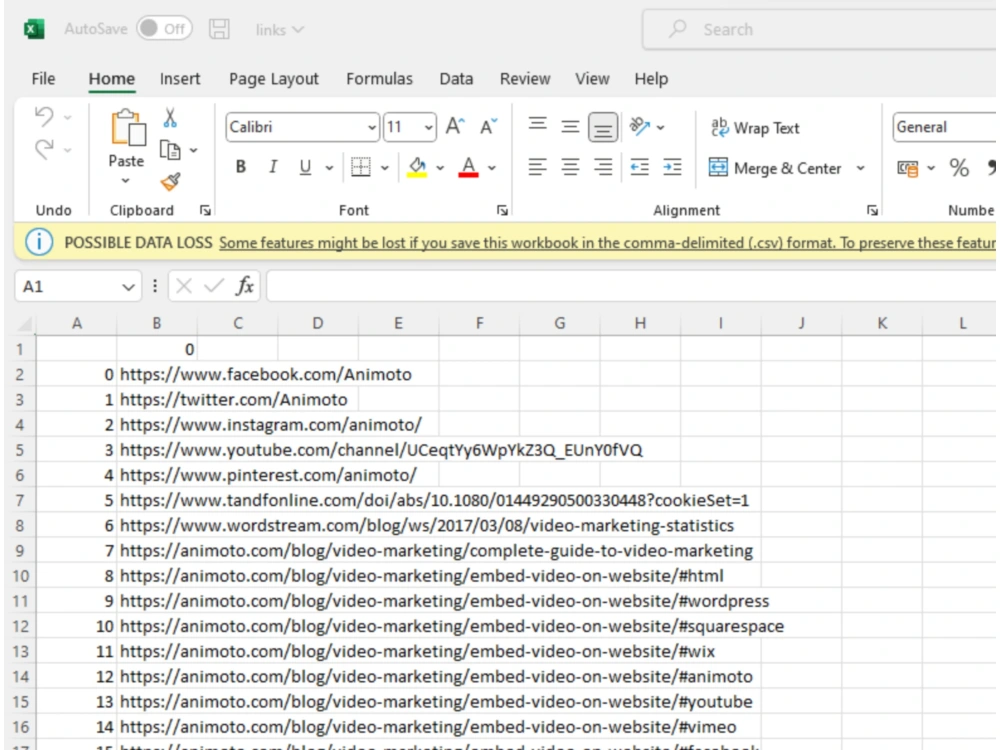The width and height of the screenshot is (1000, 750).
Task: Click the data loss warning link
Action: [x=608, y=242]
